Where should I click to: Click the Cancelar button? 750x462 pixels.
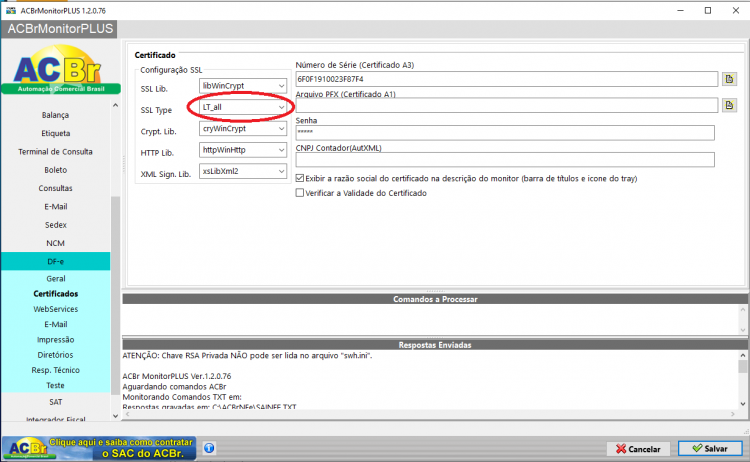point(638,449)
